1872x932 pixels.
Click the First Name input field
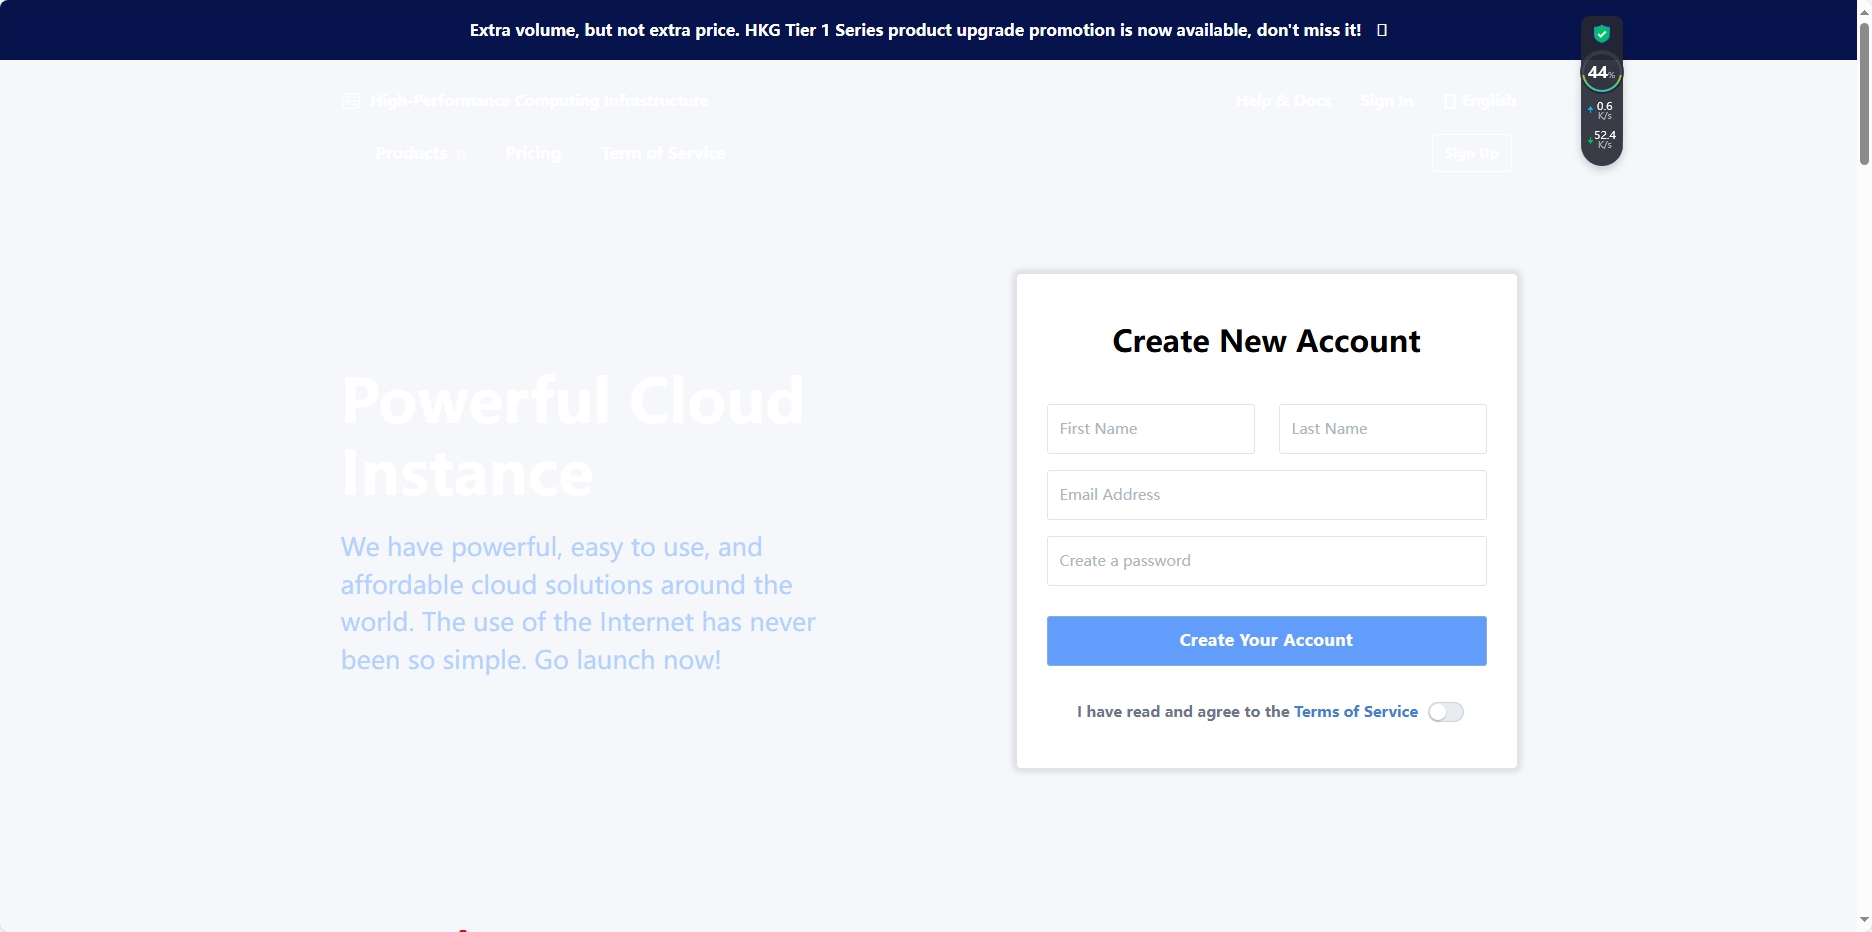tap(1150, 429)
